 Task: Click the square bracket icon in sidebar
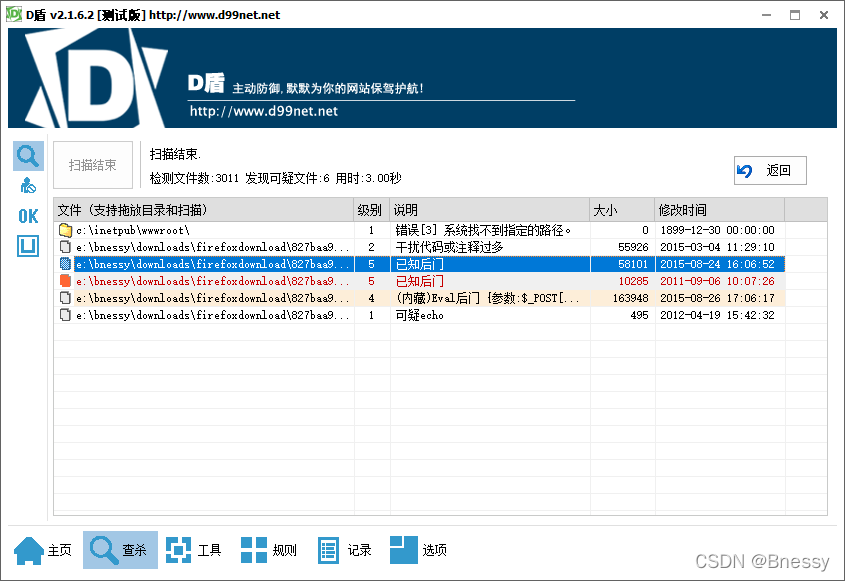28,246
